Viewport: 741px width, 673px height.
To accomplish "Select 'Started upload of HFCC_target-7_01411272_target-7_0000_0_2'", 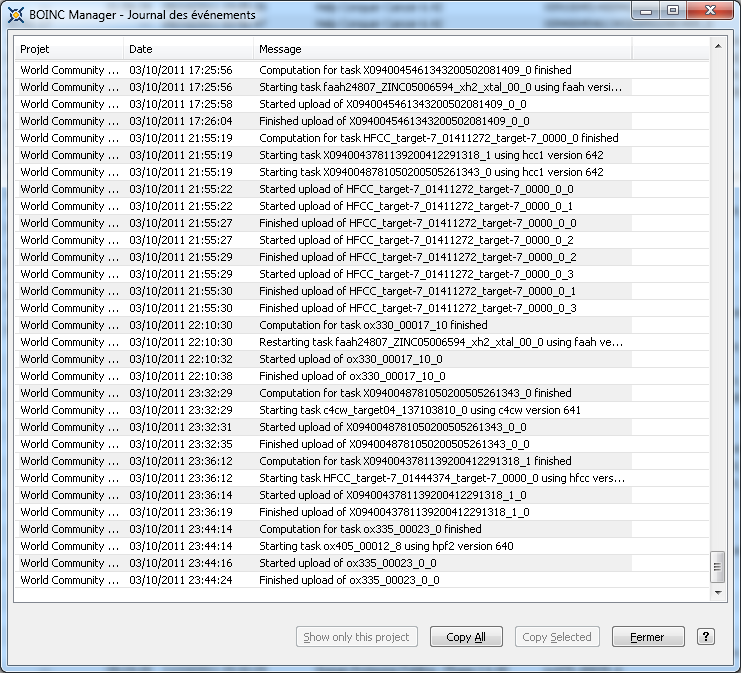I will pos(416,240).
